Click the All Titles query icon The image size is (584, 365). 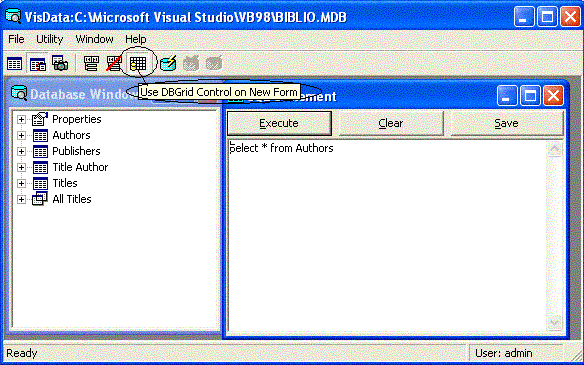click(40, 199)
